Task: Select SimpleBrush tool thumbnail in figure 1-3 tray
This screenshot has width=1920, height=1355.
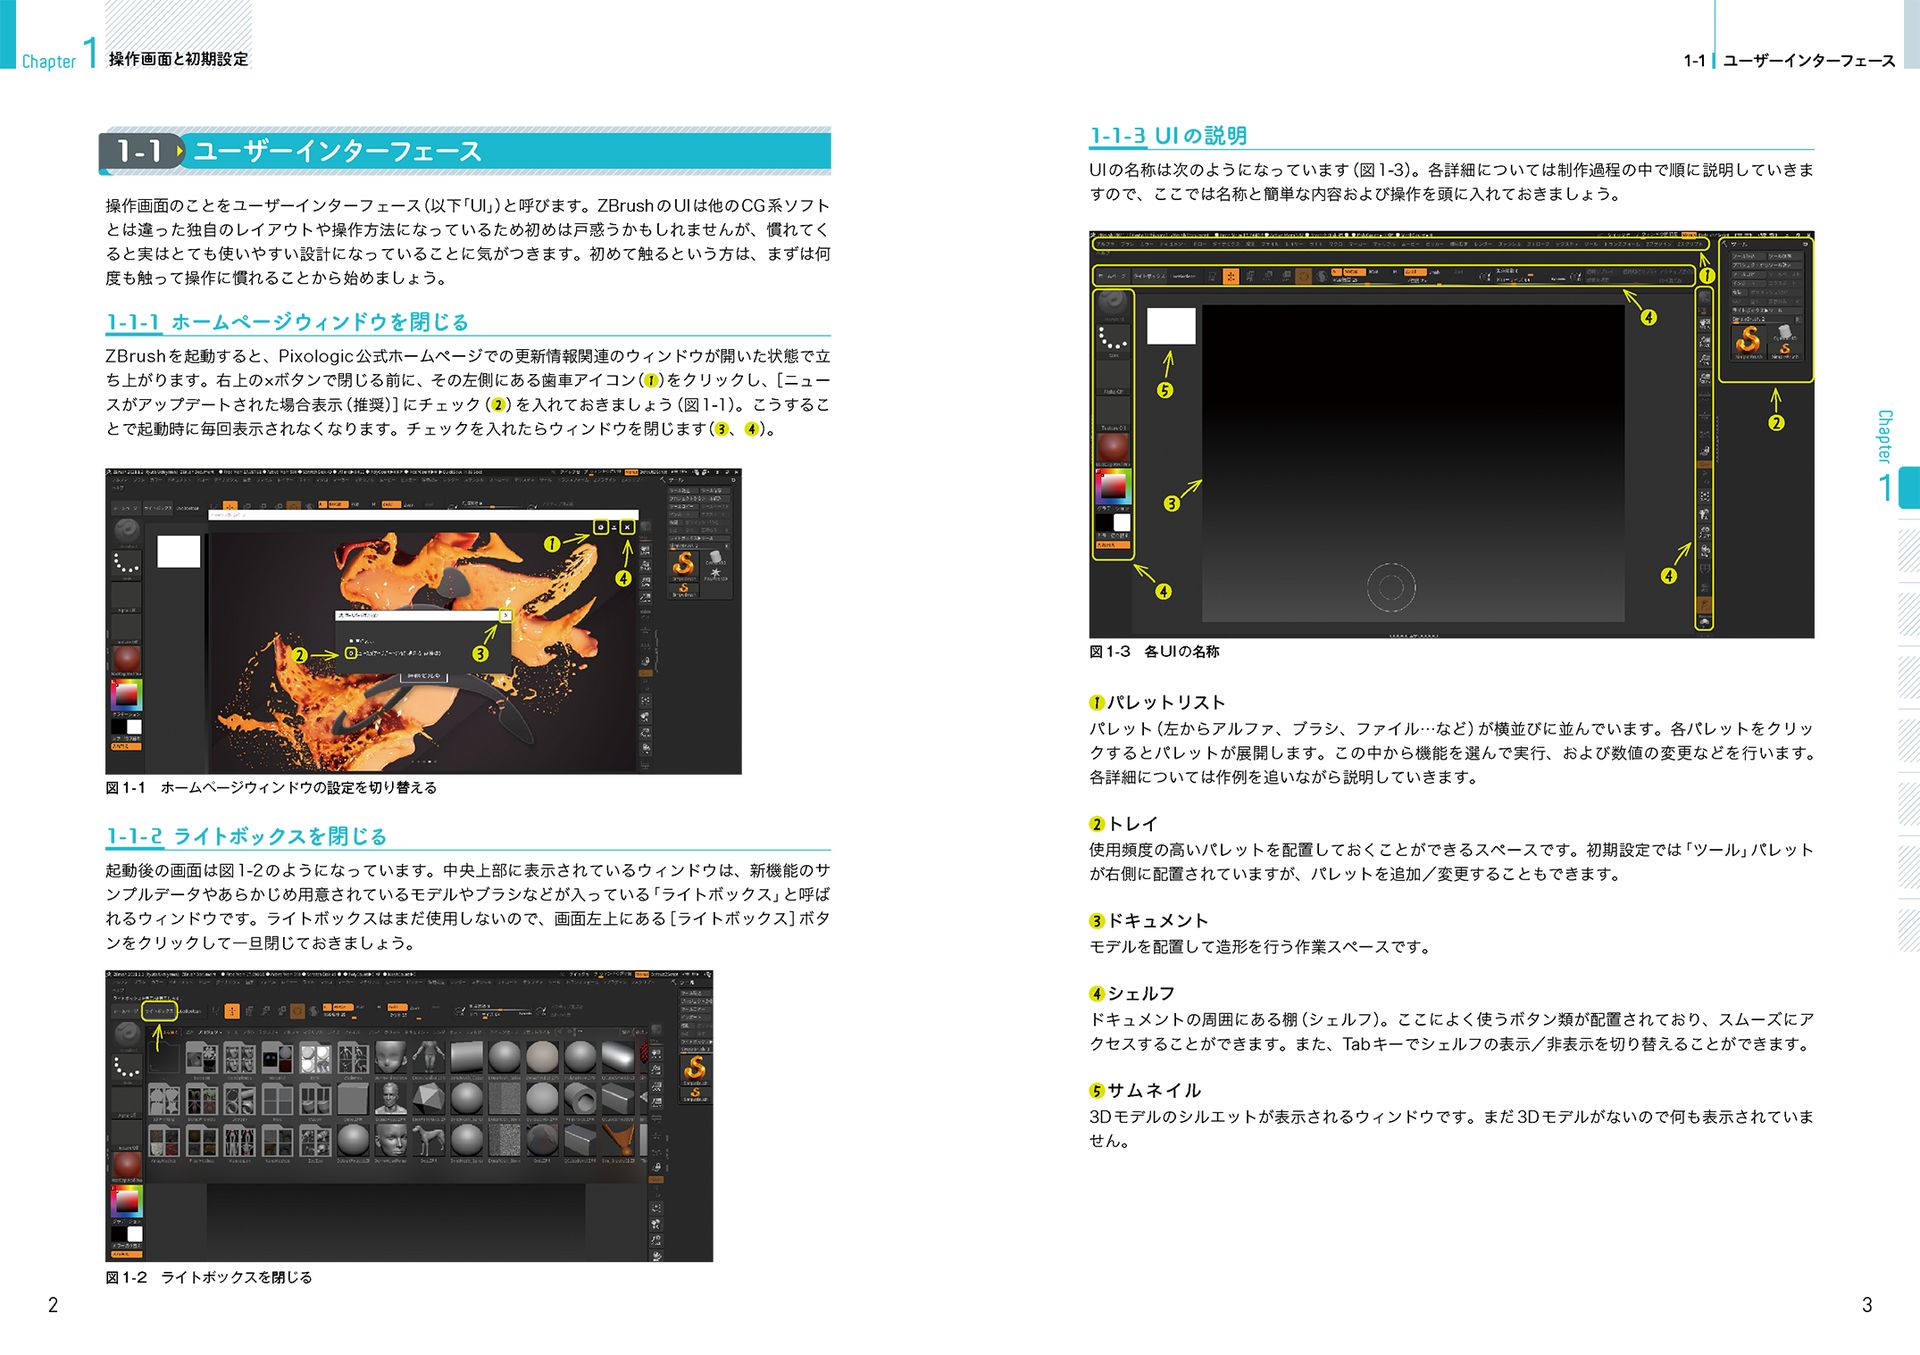Action: click(x=1748, y=340)
